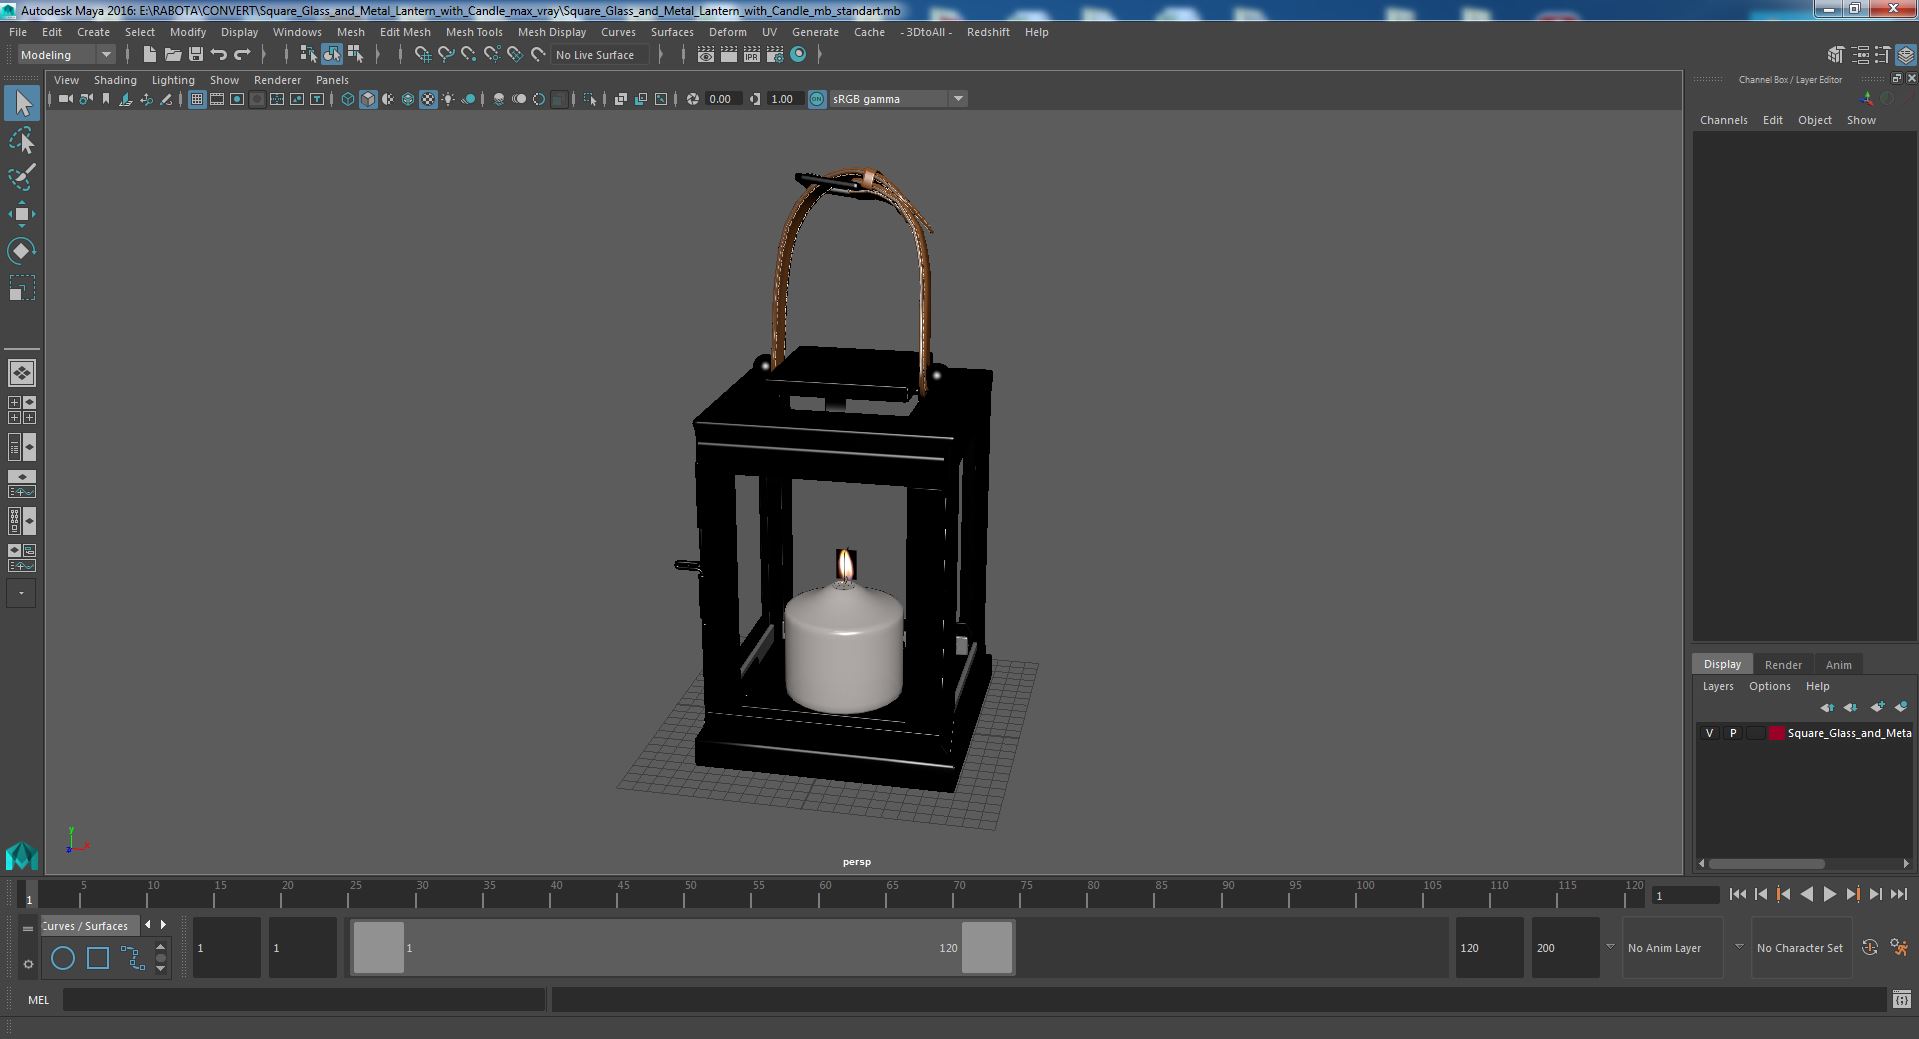
Task: Open the Hypershade round icon
Action: point(798,55)
